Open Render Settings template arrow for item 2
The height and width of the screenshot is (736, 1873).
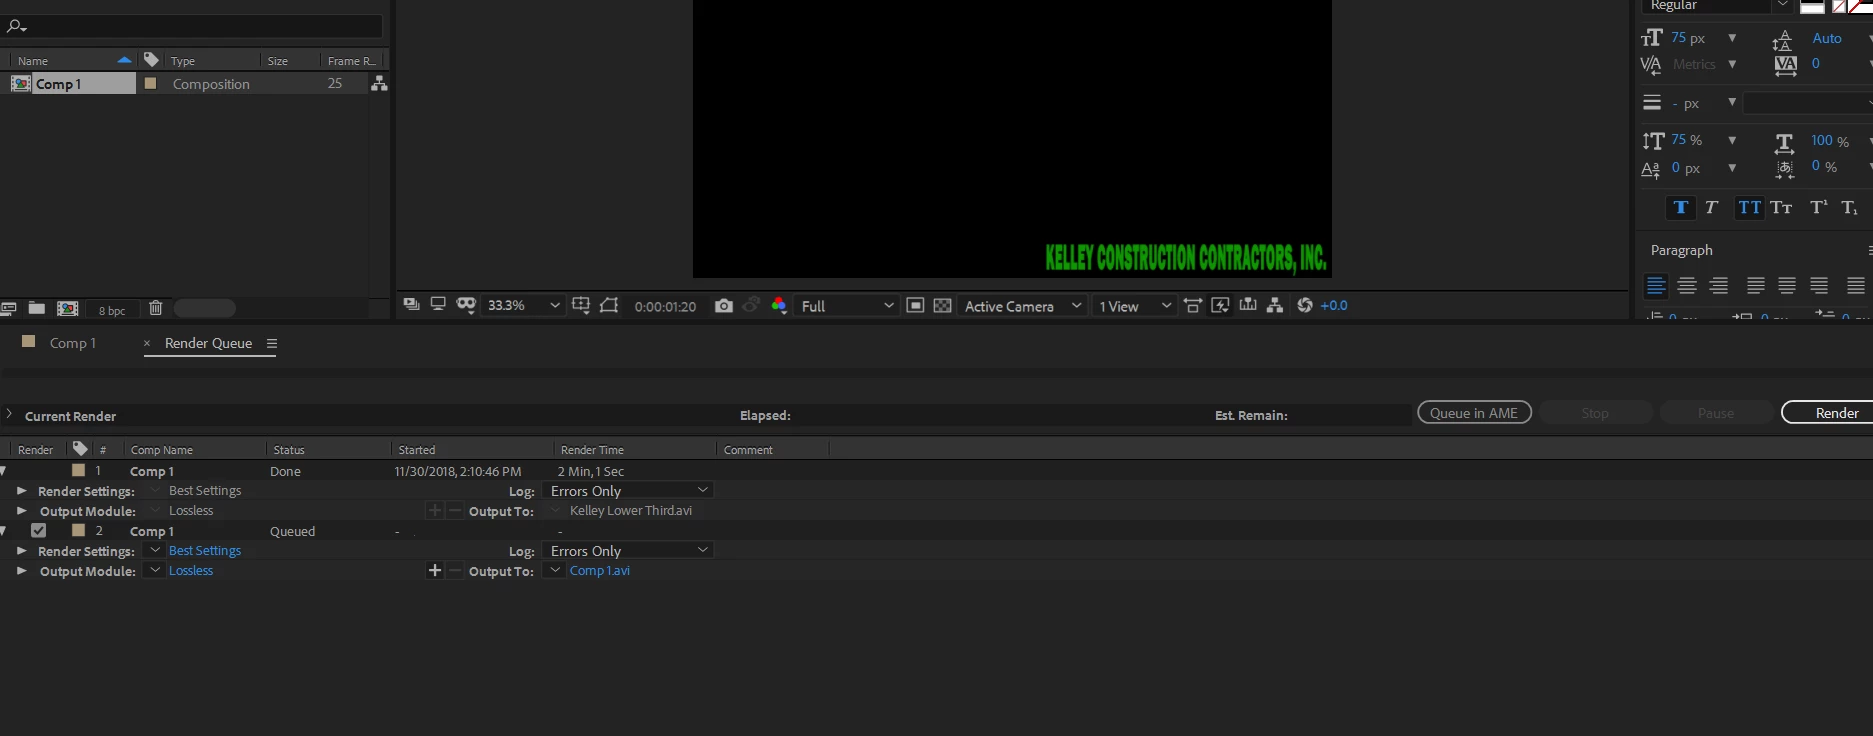point(154,550)
